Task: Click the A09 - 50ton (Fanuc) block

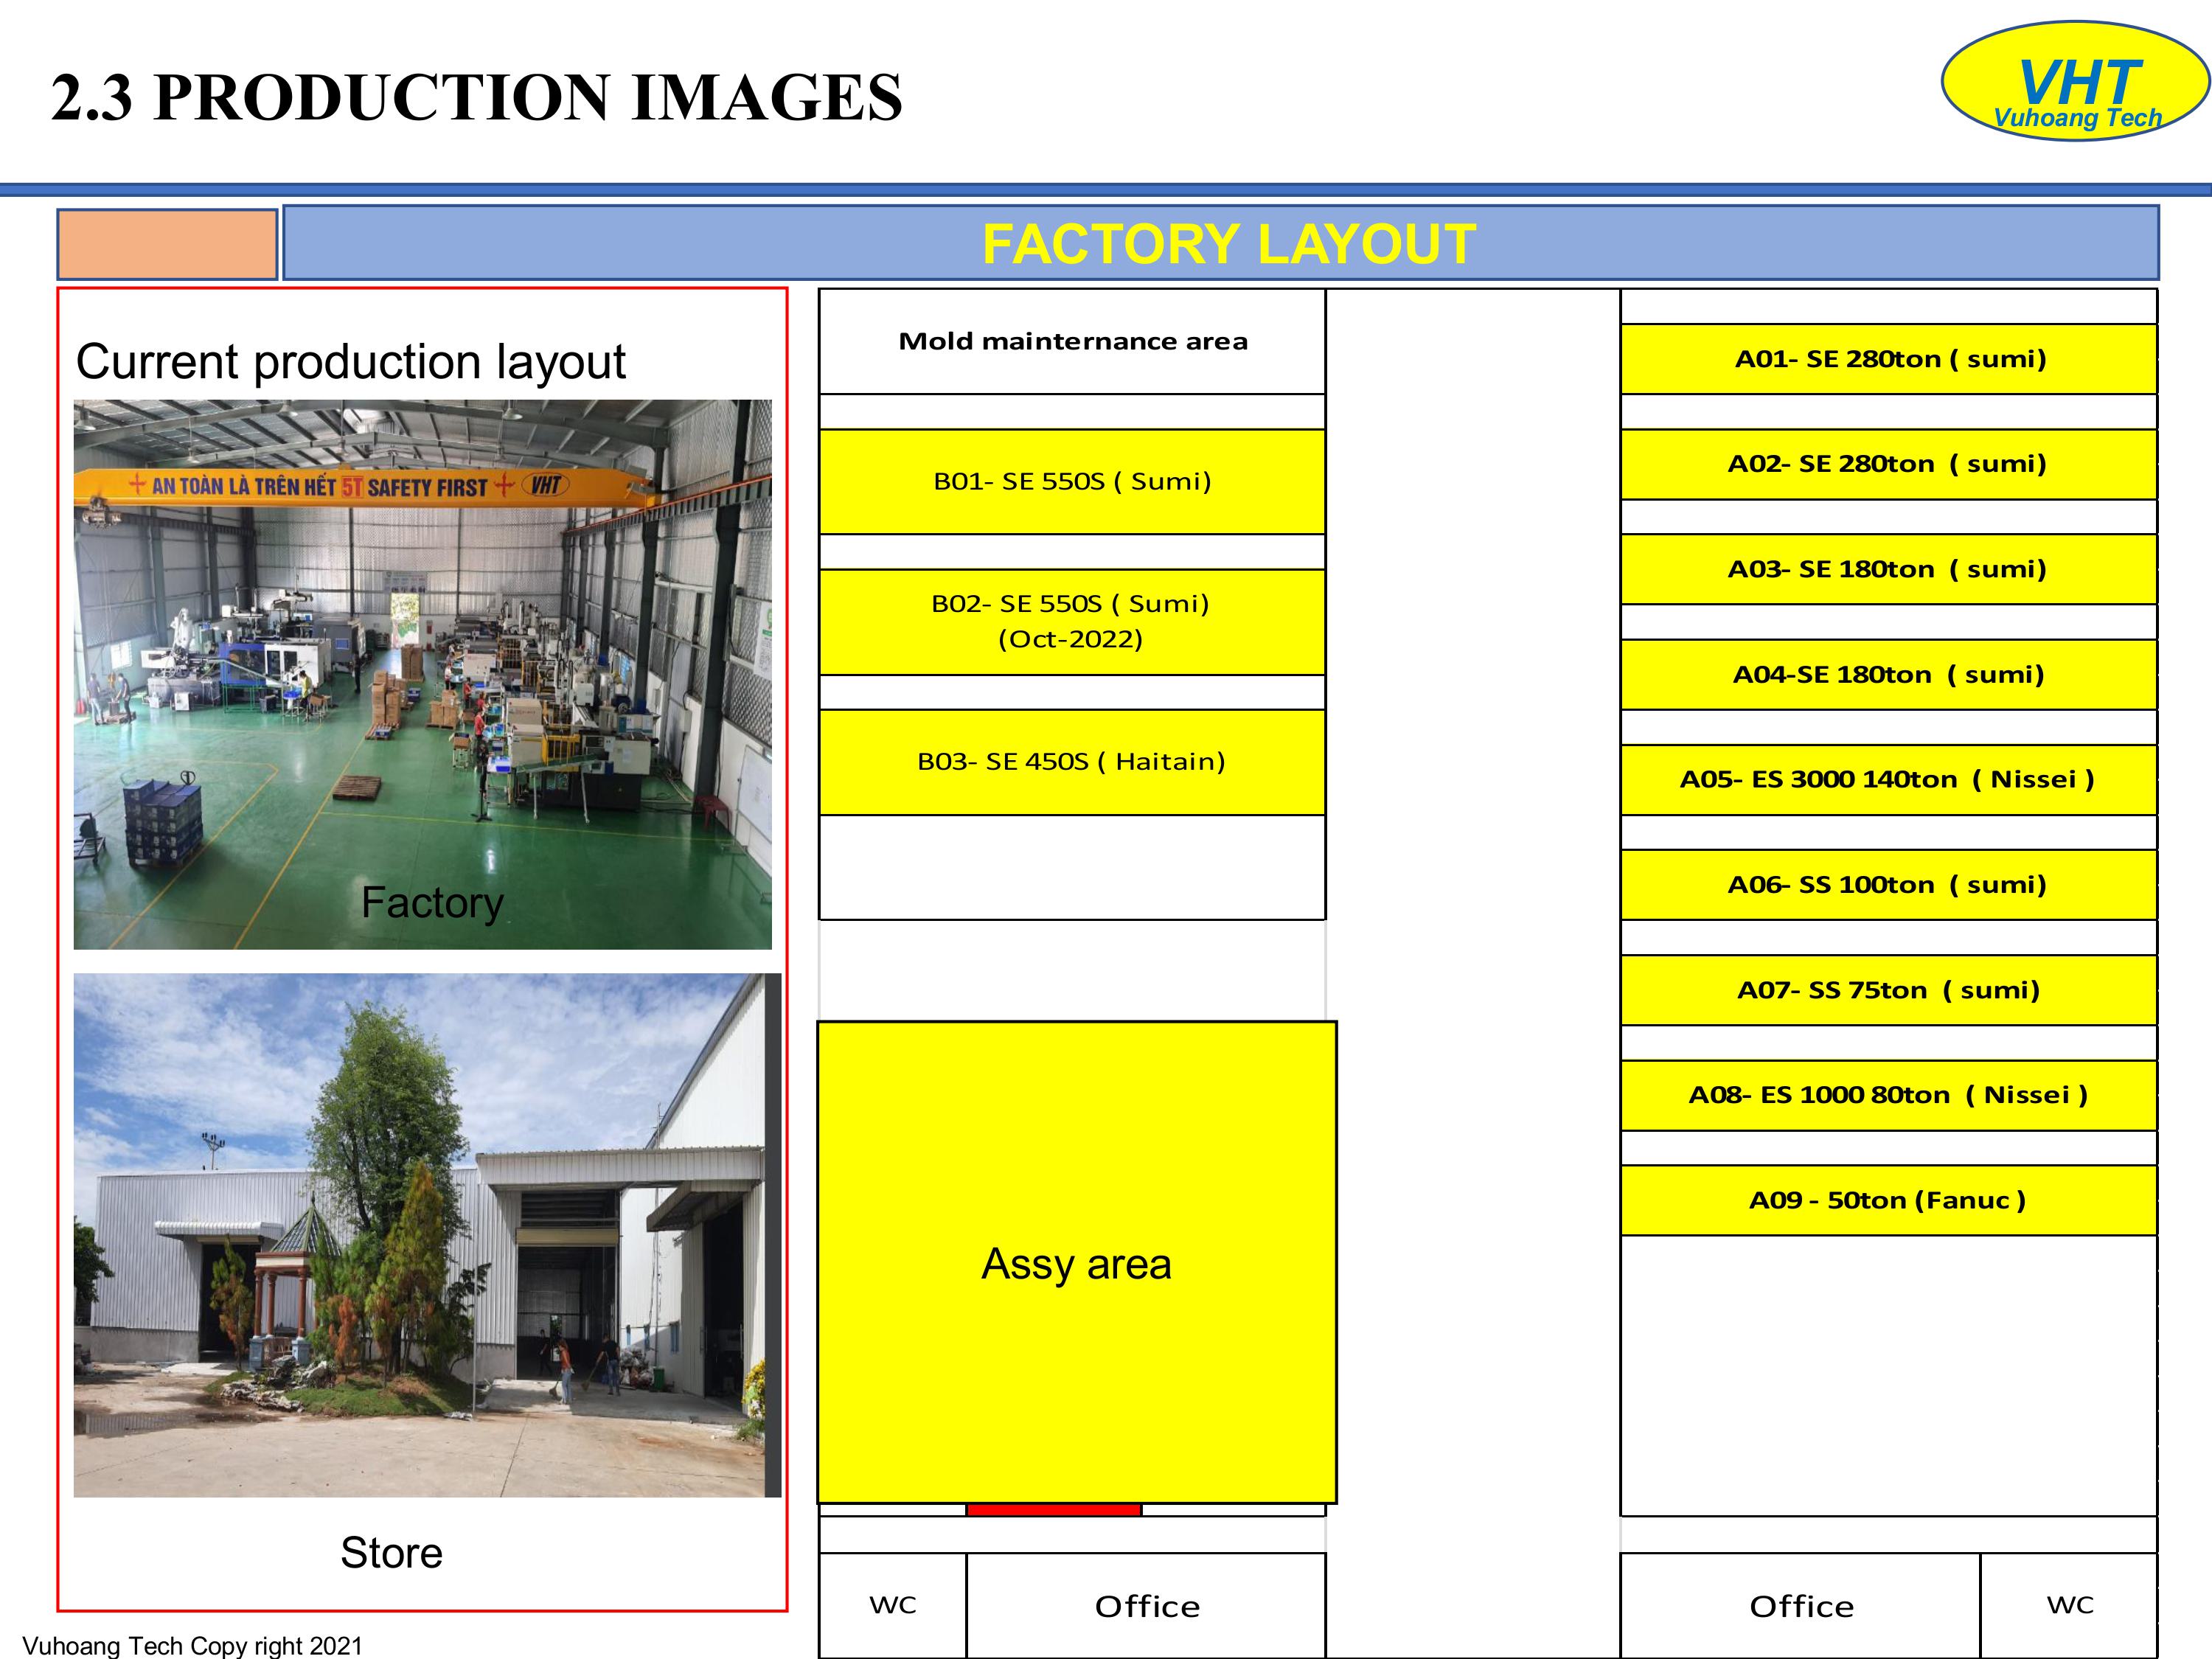Action: tap(1888, 1200)
